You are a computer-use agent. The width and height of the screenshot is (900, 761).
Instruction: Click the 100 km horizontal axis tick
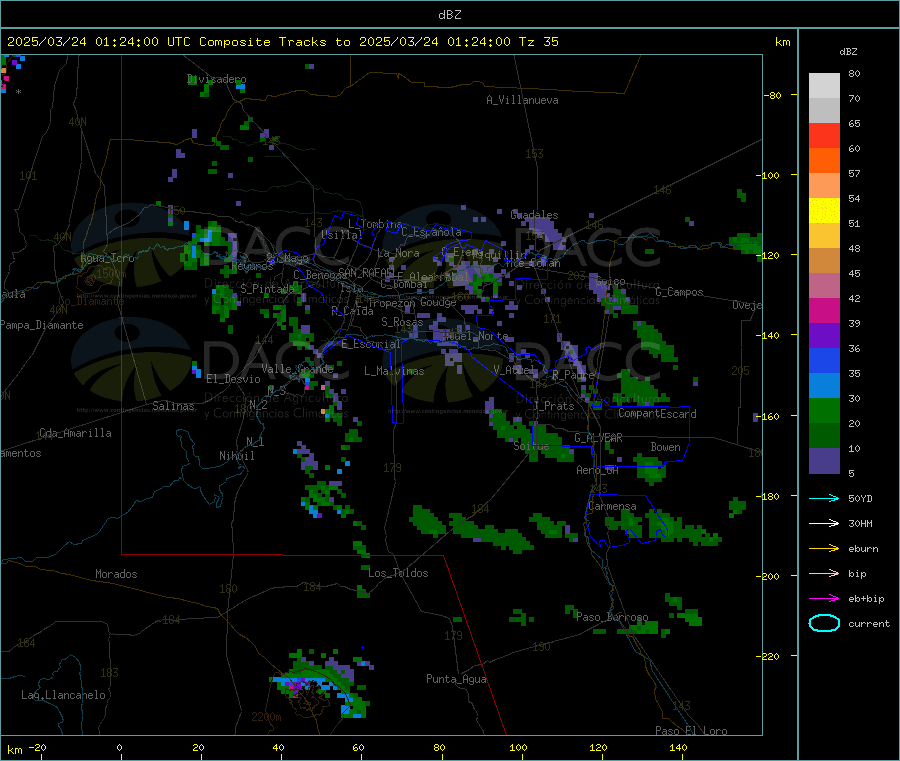pyautogui.click(x=518, y=747)
